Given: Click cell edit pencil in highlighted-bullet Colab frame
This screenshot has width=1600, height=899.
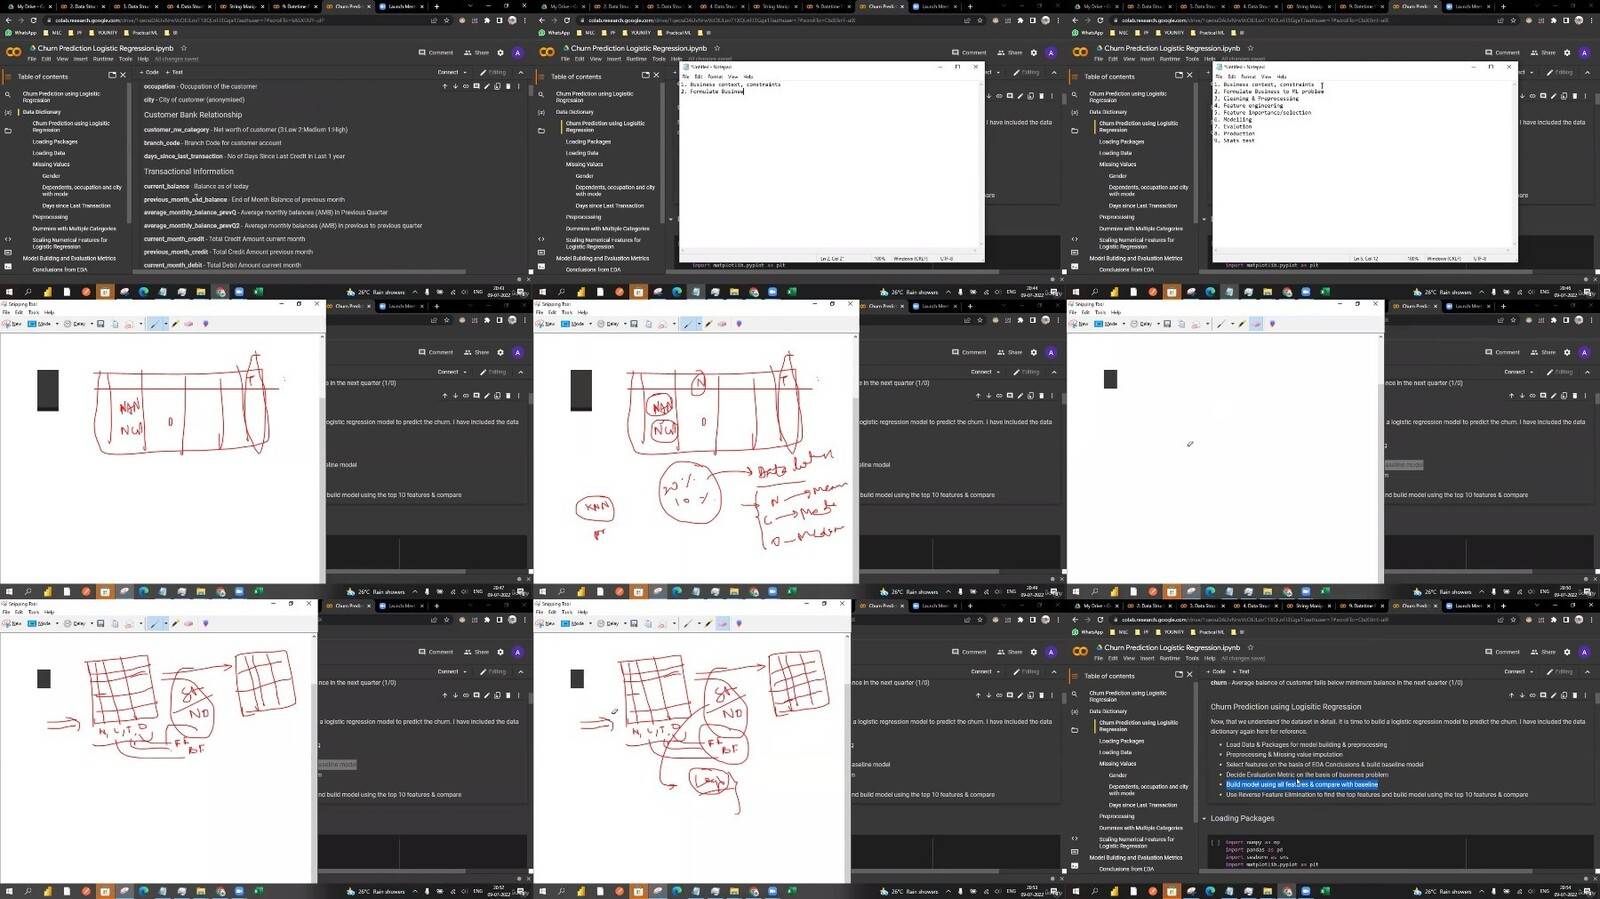Looking at the screenshot, I should (x=1554, y=695).
